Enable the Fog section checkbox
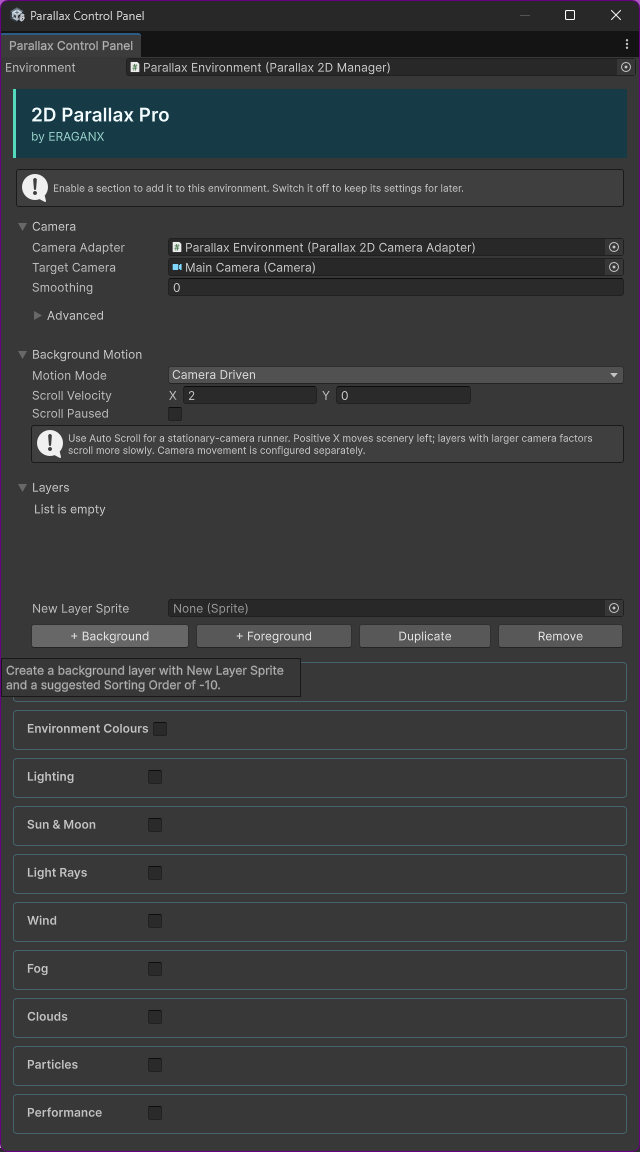Image resolution: width=640 pixels, height=1152 pixels. point(155,969)
